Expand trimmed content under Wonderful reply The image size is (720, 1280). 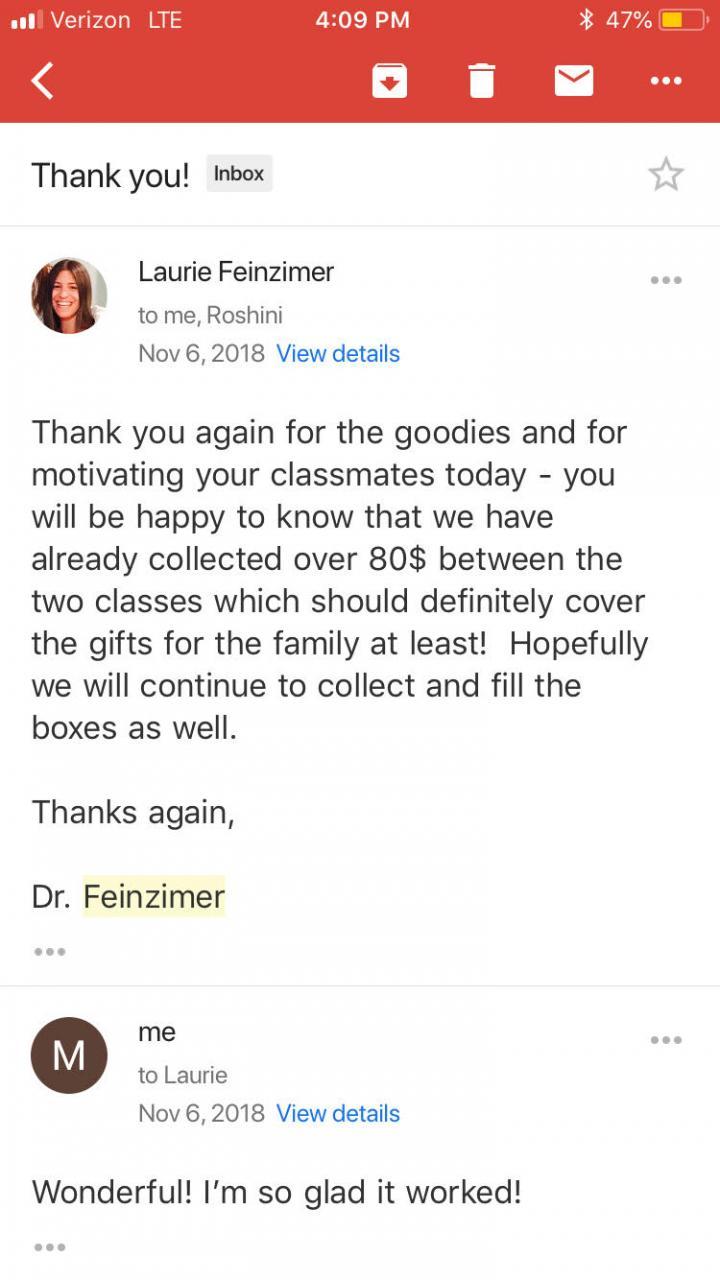click(50, 1247)
